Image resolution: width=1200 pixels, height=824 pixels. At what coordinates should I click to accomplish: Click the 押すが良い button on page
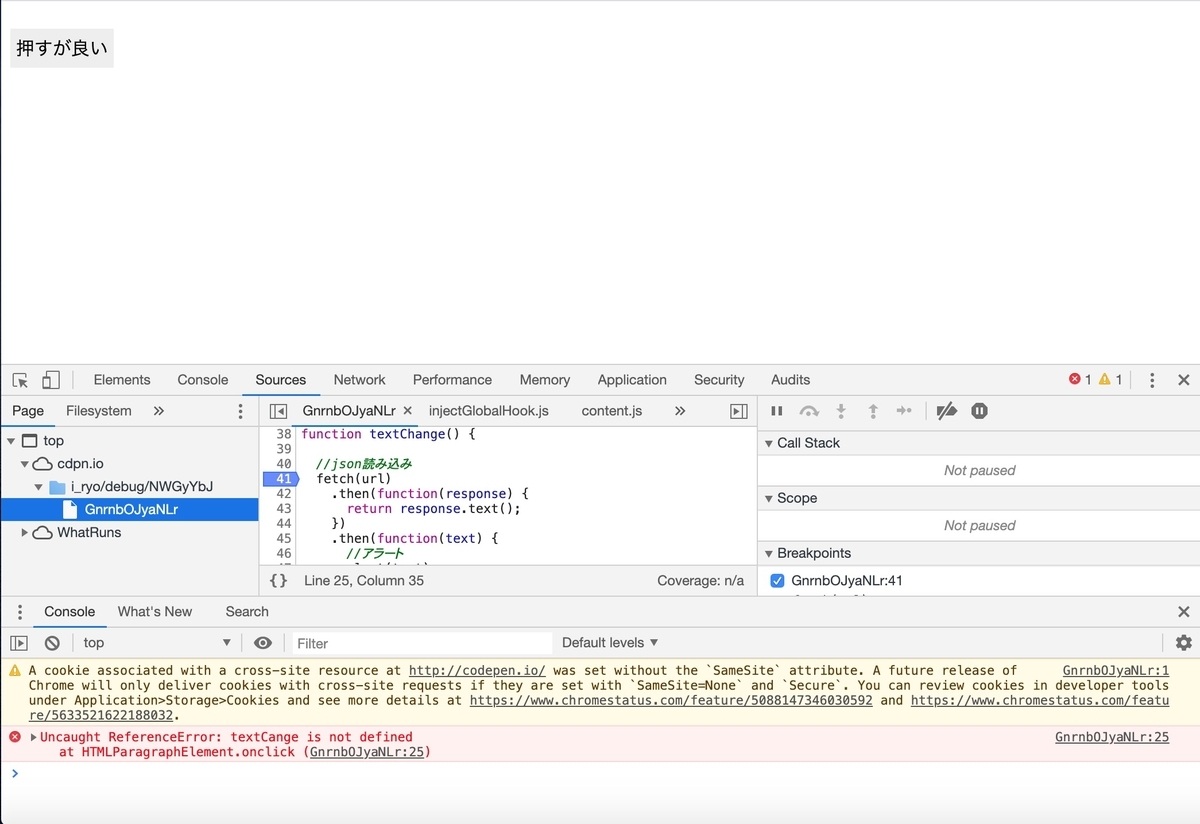(62, 48)
